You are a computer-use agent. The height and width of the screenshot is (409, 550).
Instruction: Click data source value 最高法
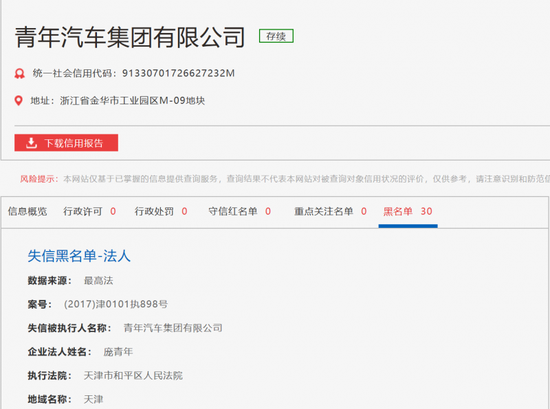pyautogui.click(x=99, y=281)
